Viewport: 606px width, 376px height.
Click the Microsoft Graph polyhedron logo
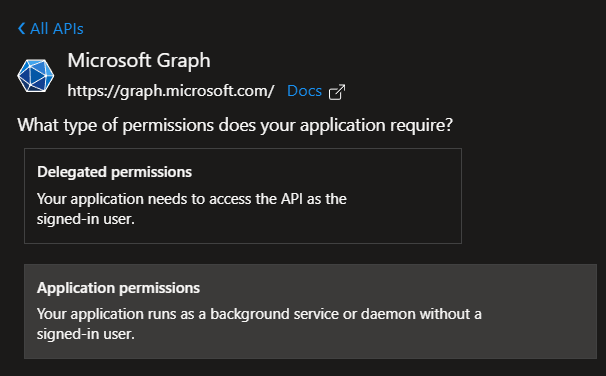point(36,75)
